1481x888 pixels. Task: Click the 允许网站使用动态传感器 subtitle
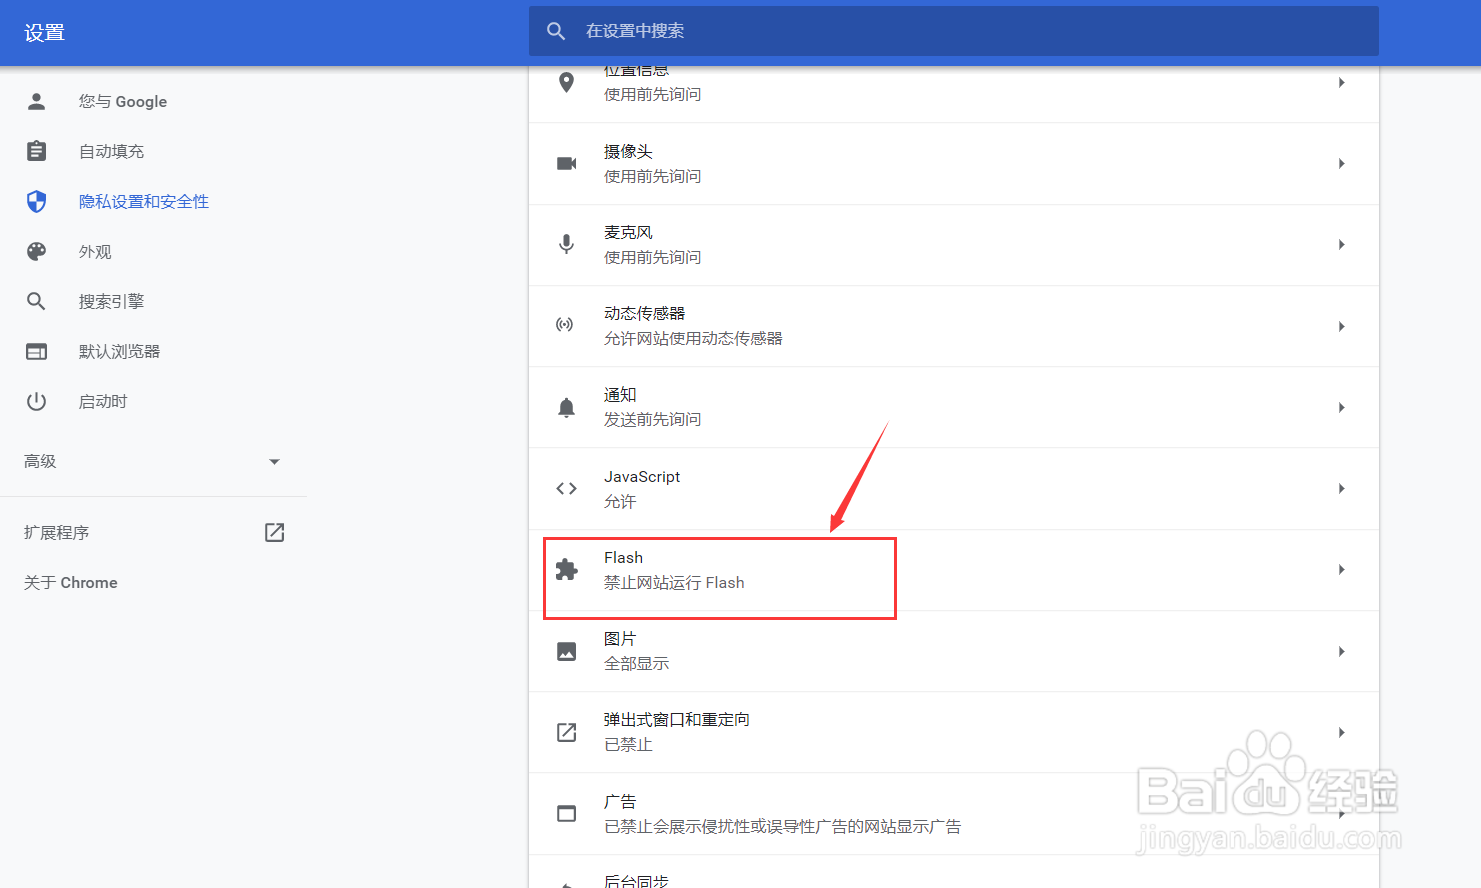[693, 338]
